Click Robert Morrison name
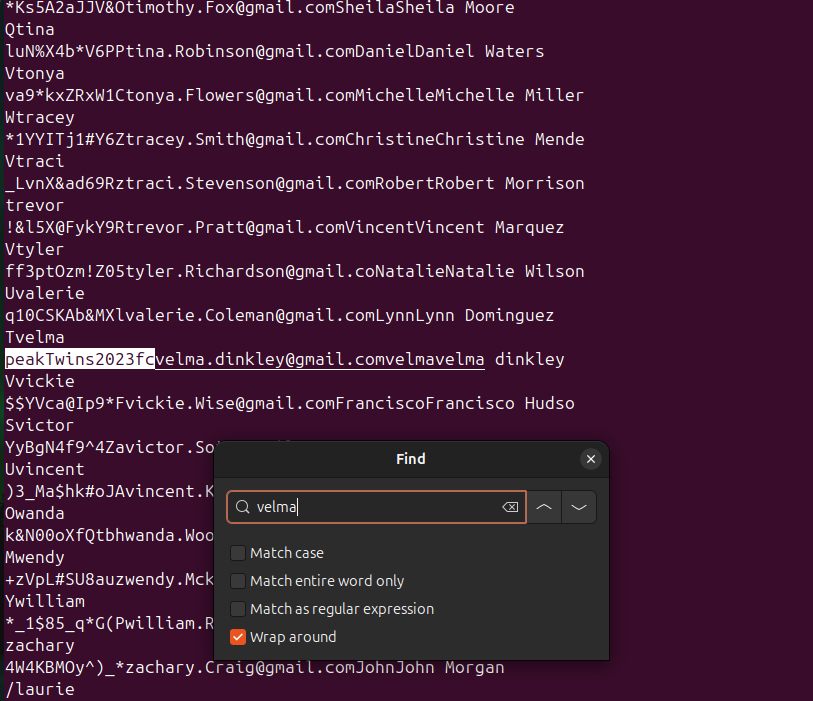 coord(510,183)
